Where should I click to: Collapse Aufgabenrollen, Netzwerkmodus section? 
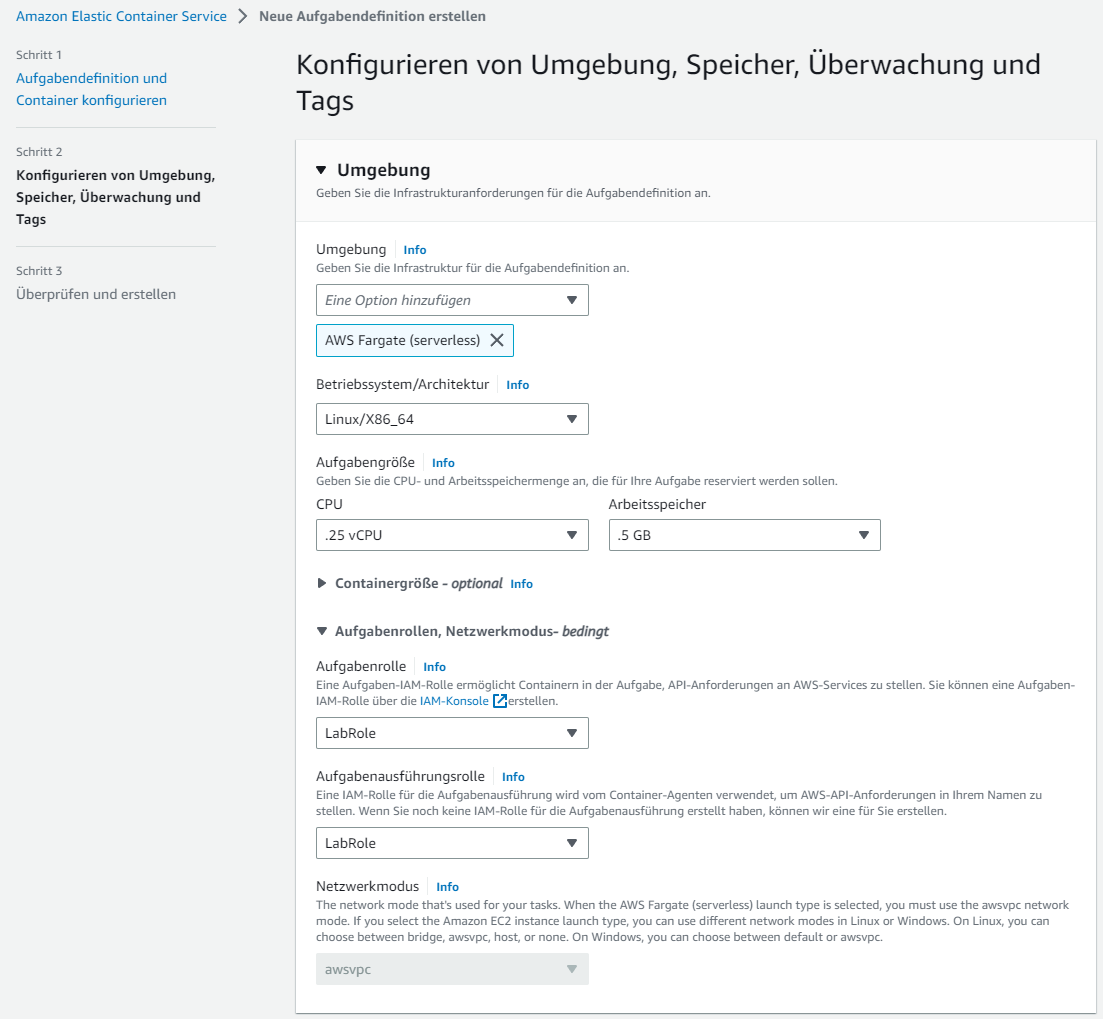pyautogui.click(x=322, y=631)
